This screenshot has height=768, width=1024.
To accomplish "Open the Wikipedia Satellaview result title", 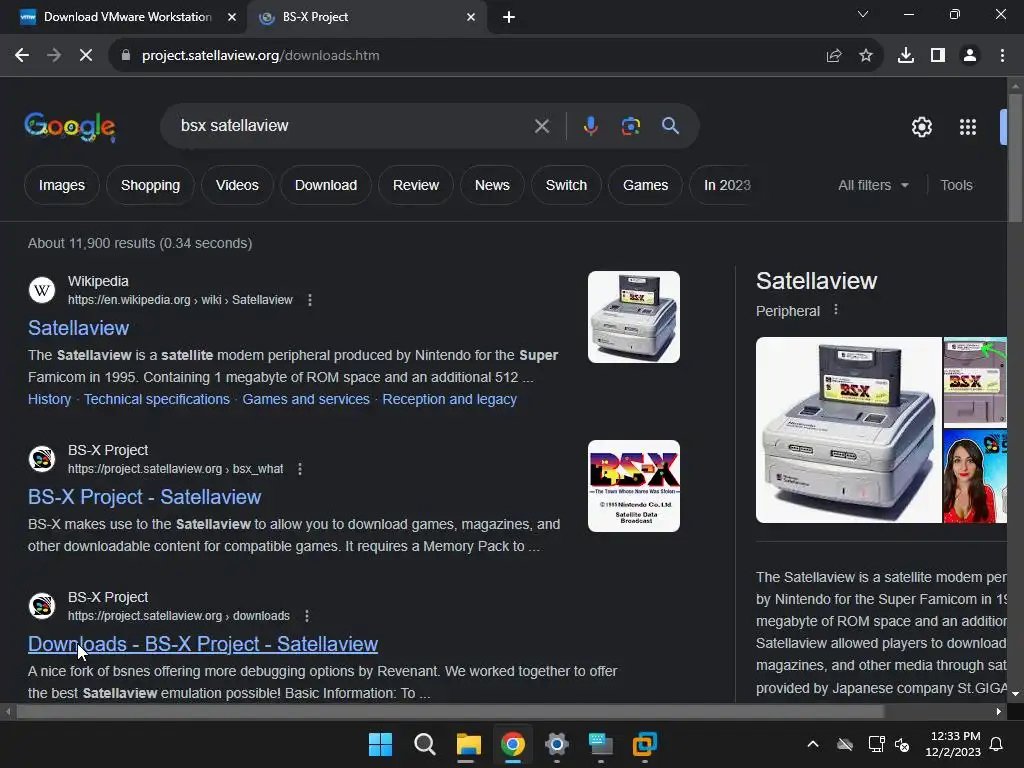I will click(78, 328).
